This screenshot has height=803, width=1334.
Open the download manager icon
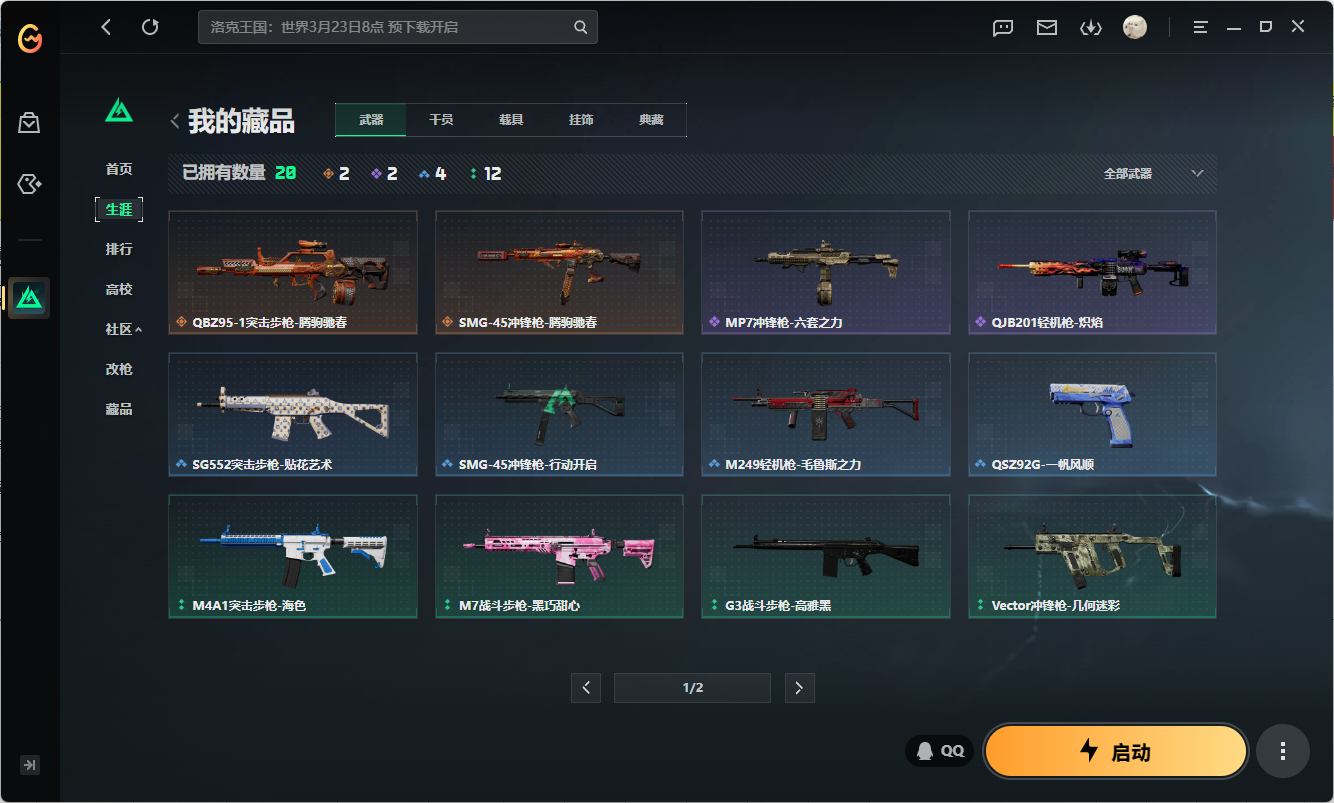pos(1090,28)
